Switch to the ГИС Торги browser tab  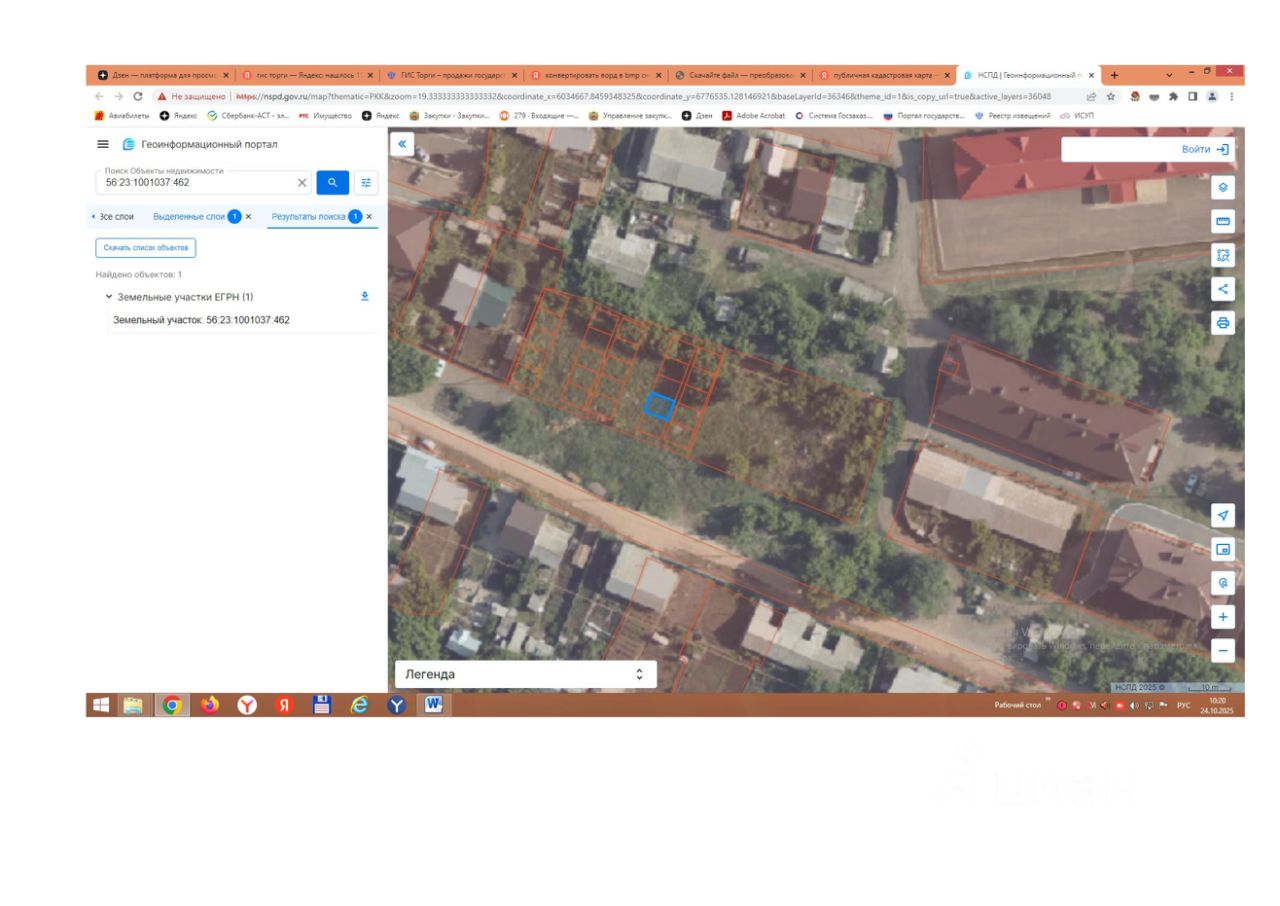[451, 75]
